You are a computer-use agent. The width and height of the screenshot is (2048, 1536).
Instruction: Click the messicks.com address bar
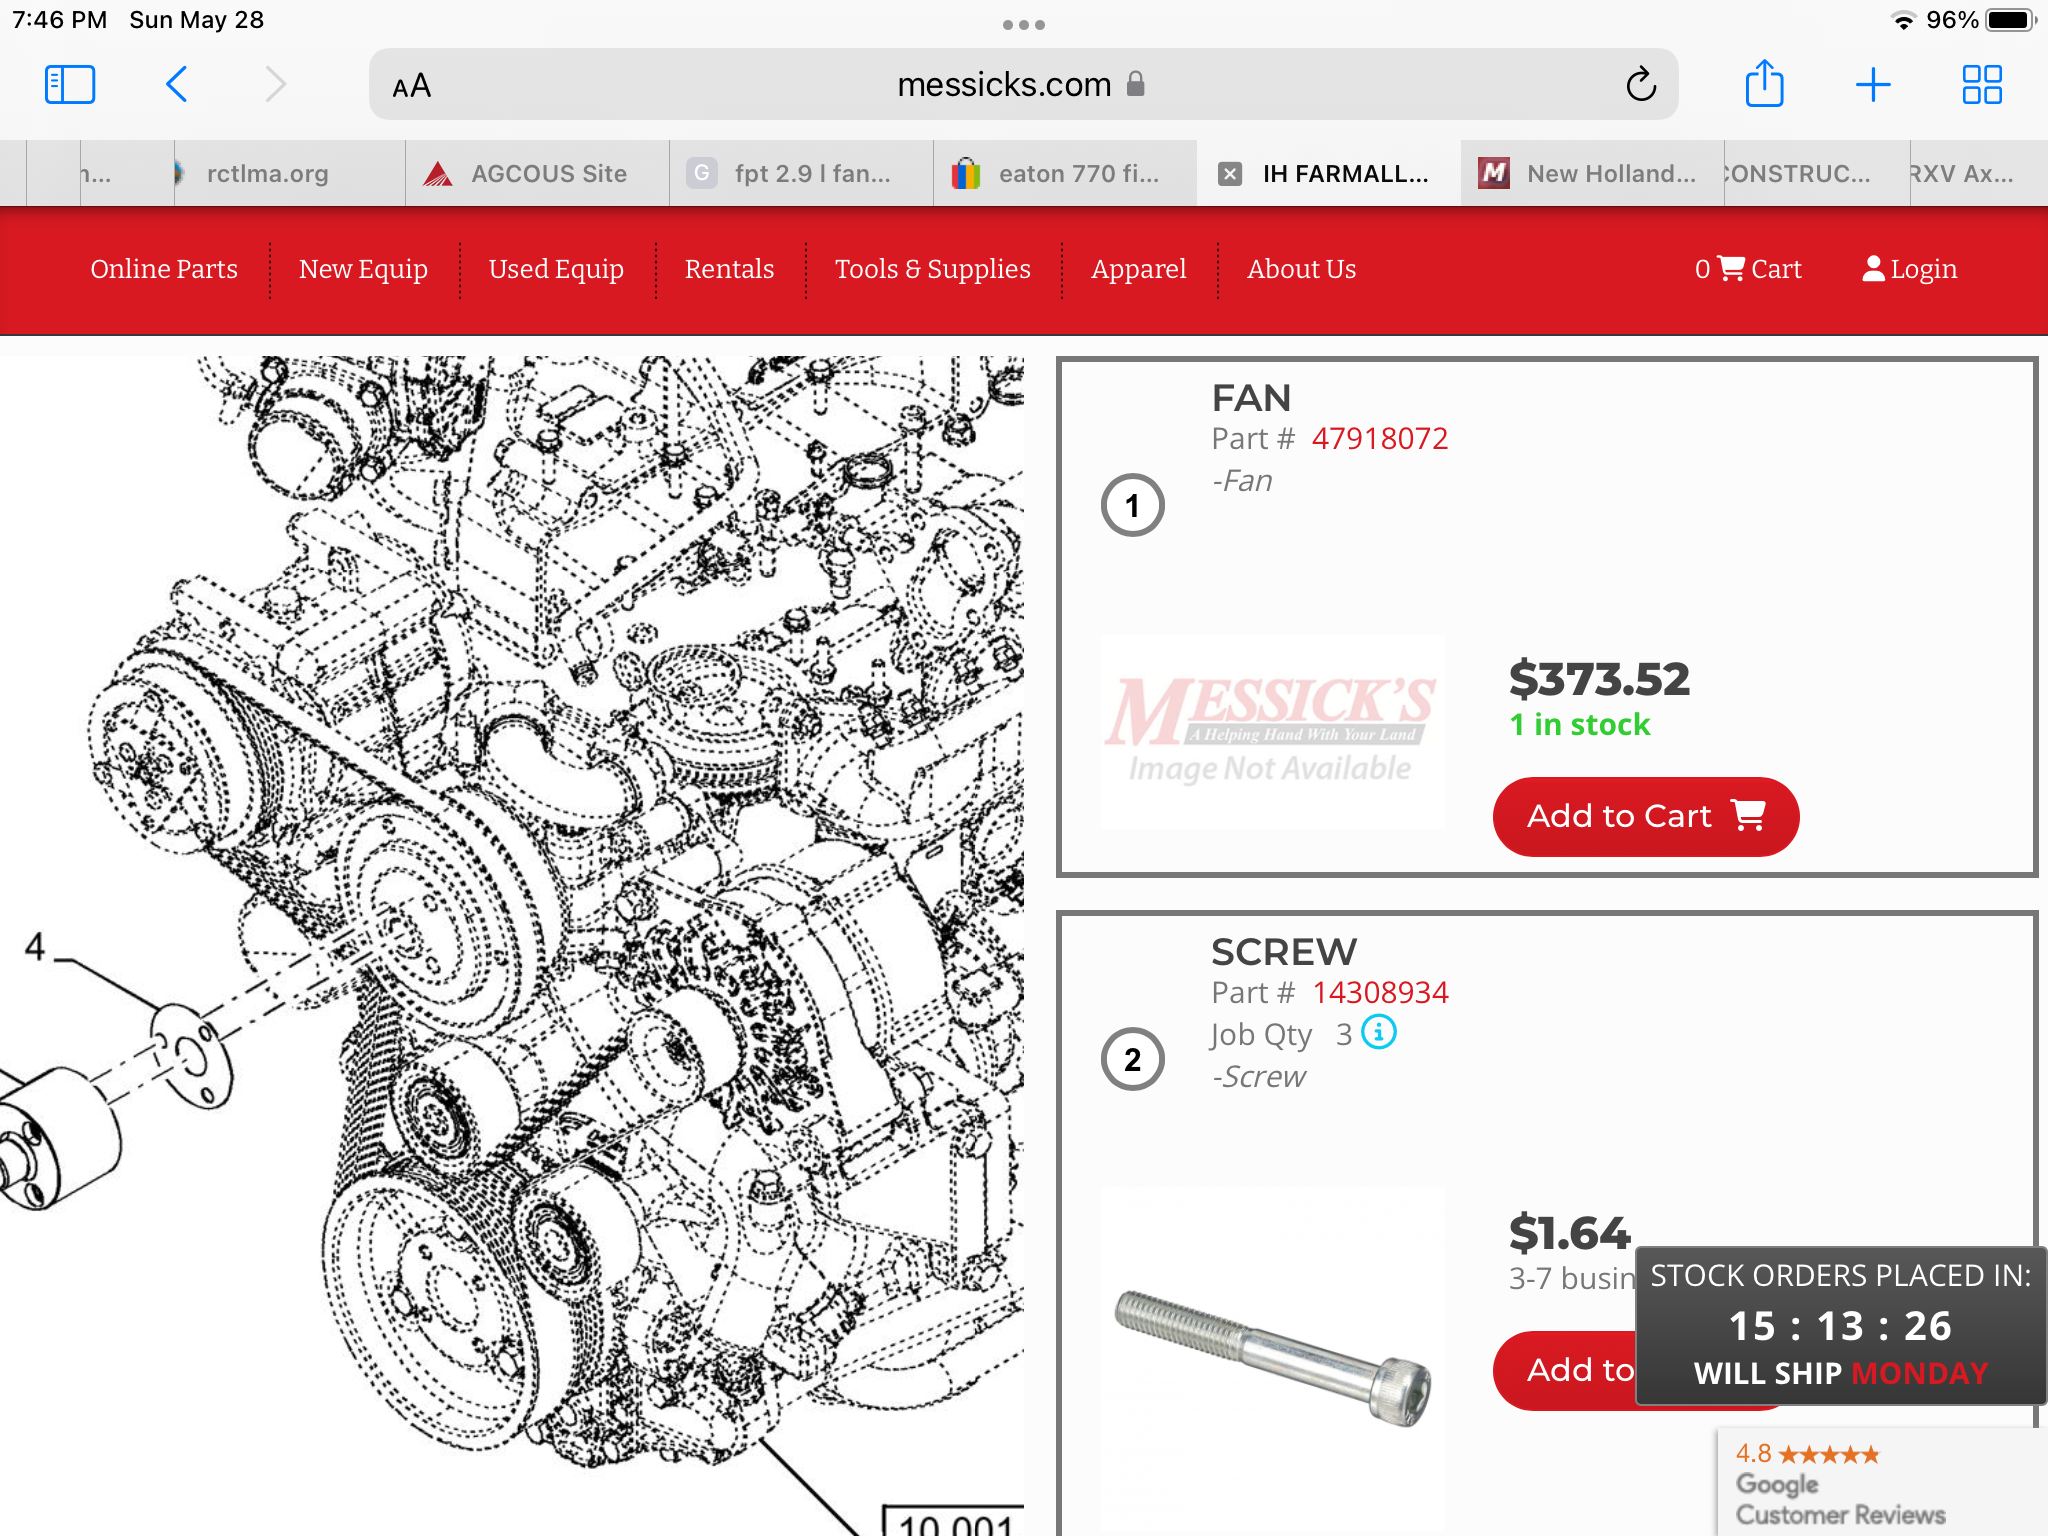tap(1023, 85)
